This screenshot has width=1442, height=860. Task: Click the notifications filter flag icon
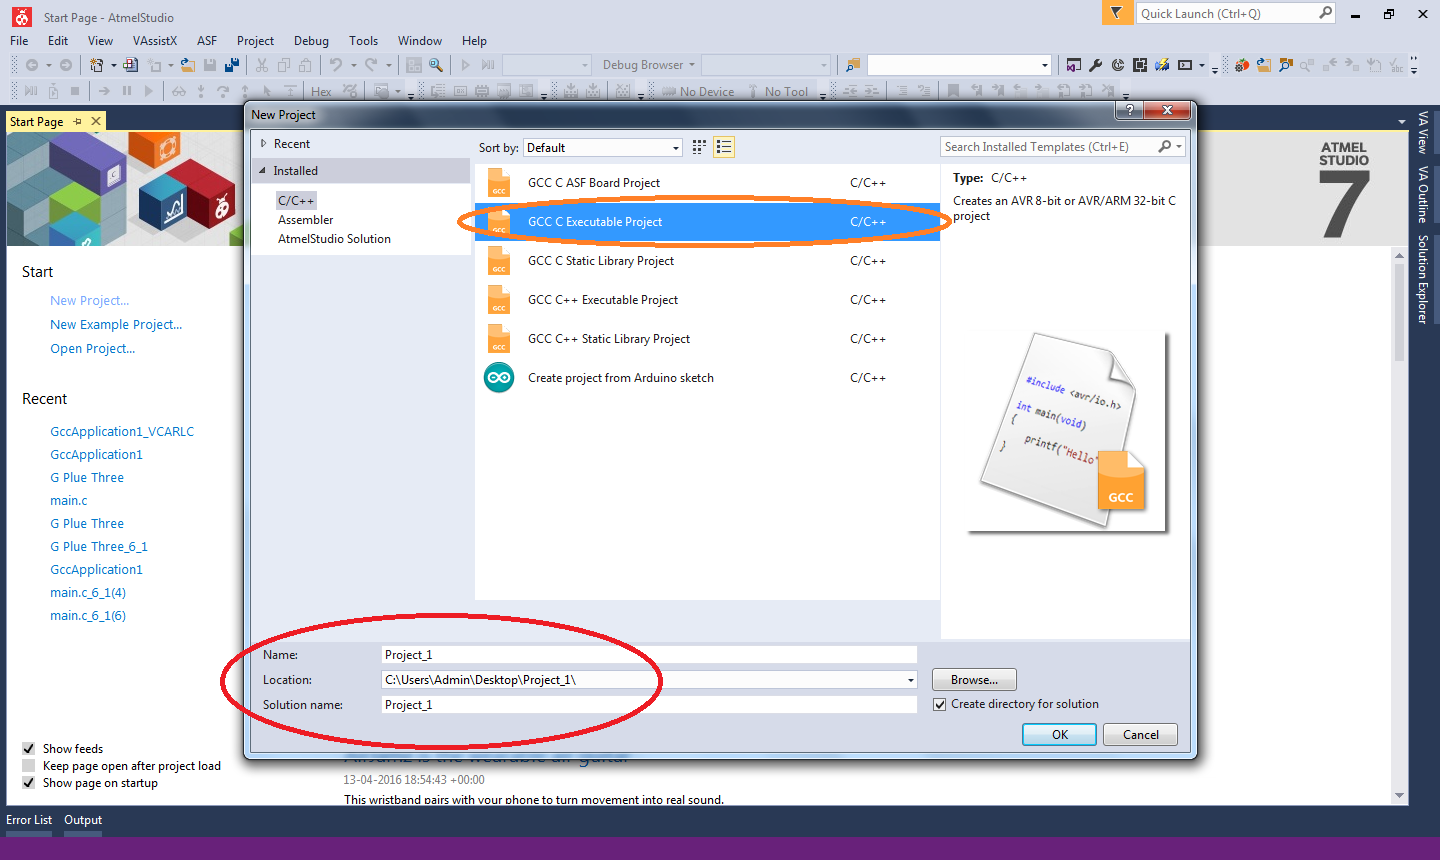coord(1116,13)
